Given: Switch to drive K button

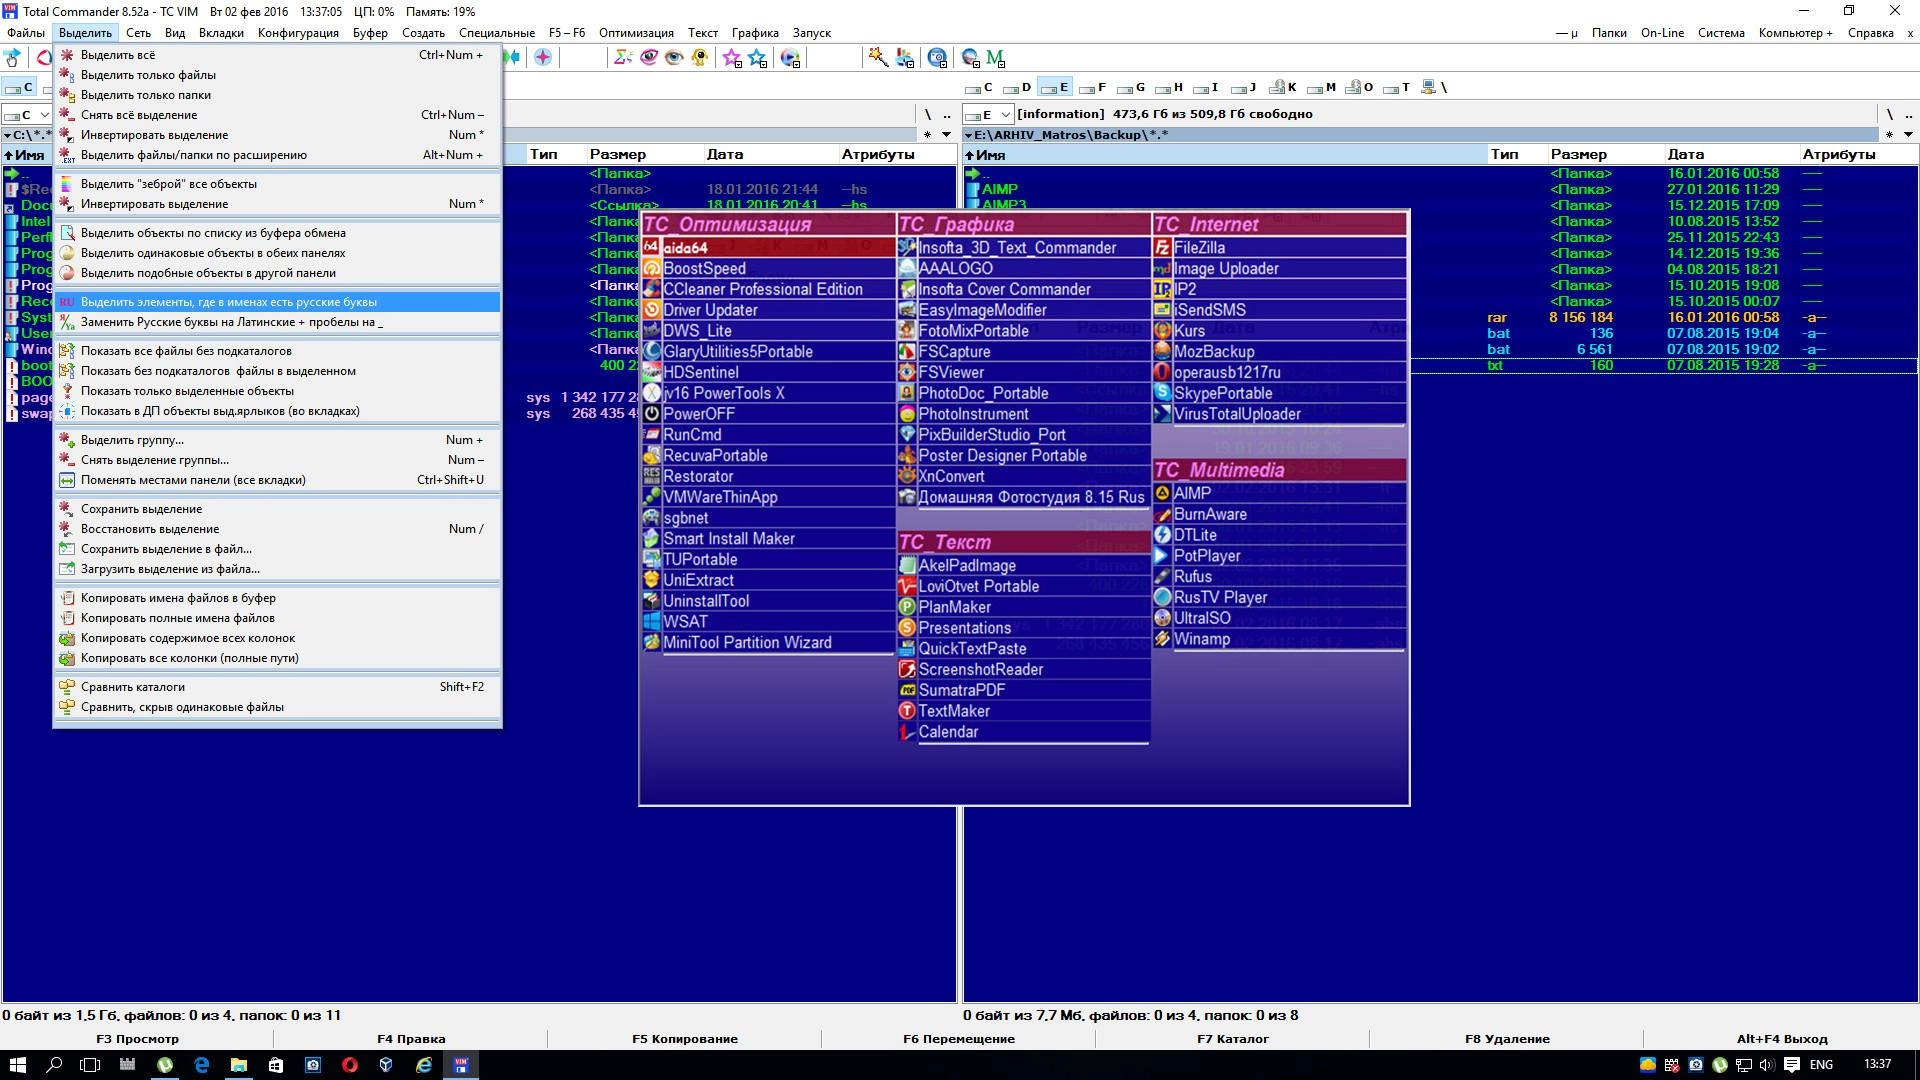Looking at the screenshot, I should tap(1282, 88).
